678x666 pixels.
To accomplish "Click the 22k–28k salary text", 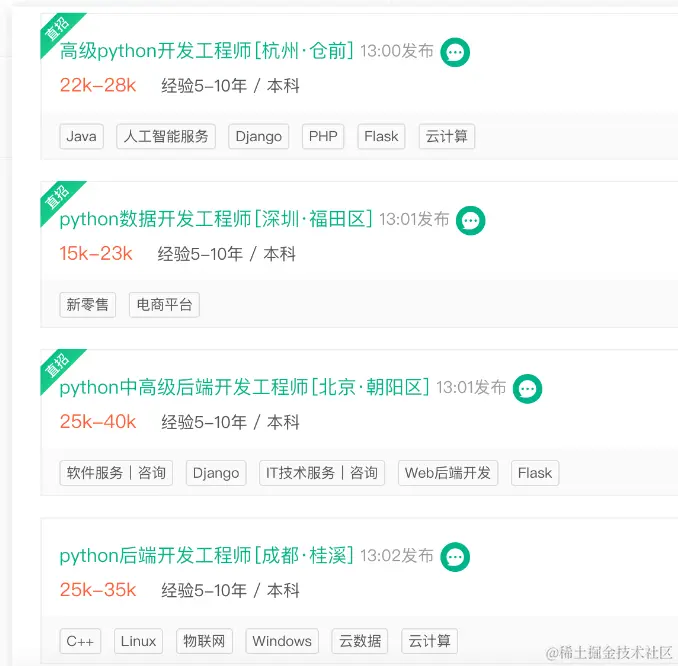I will coord(98,85).
